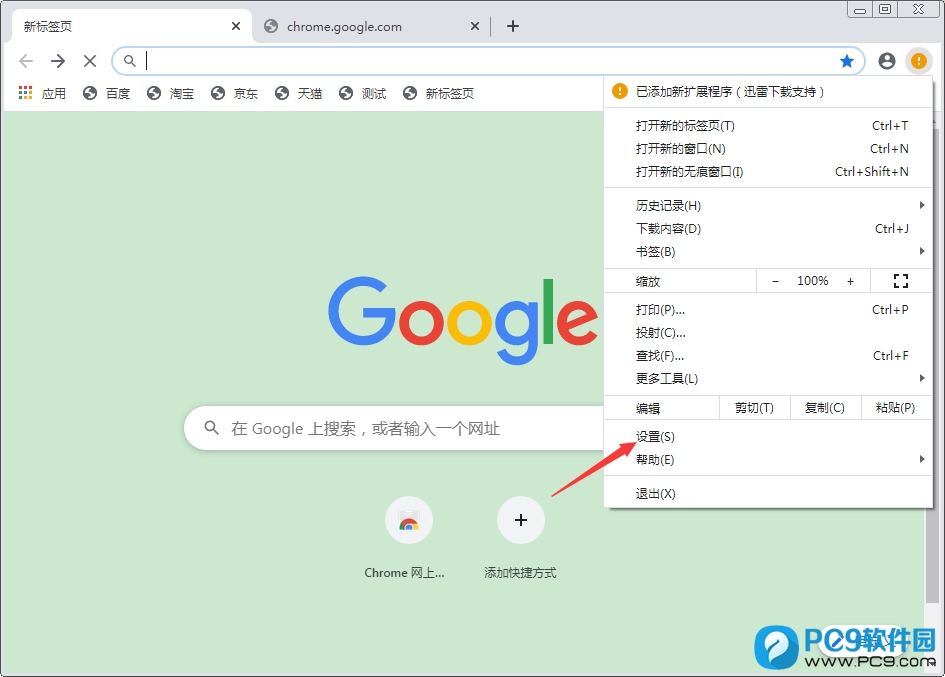The image size is (945, 677).
Task: Select 打开新的标签页(T) menu item
Action: 768,125
